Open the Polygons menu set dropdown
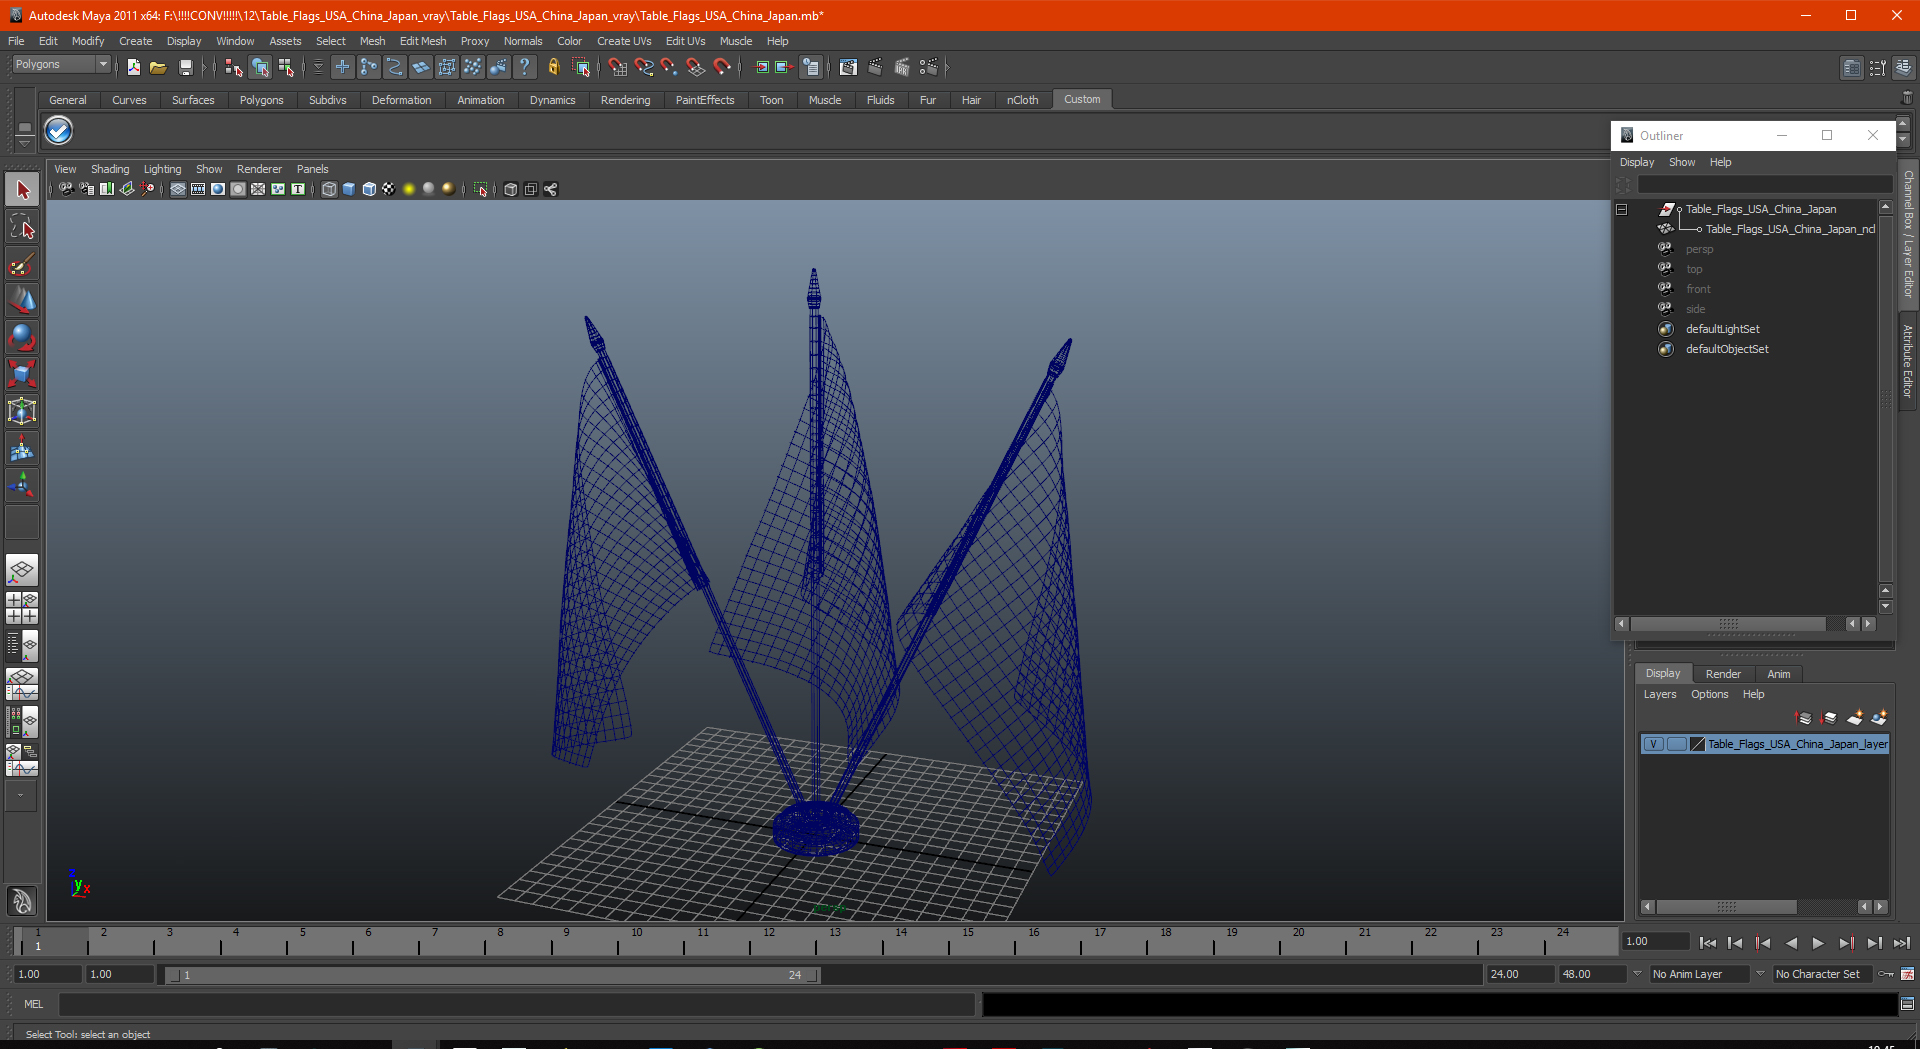 point(102,64)
